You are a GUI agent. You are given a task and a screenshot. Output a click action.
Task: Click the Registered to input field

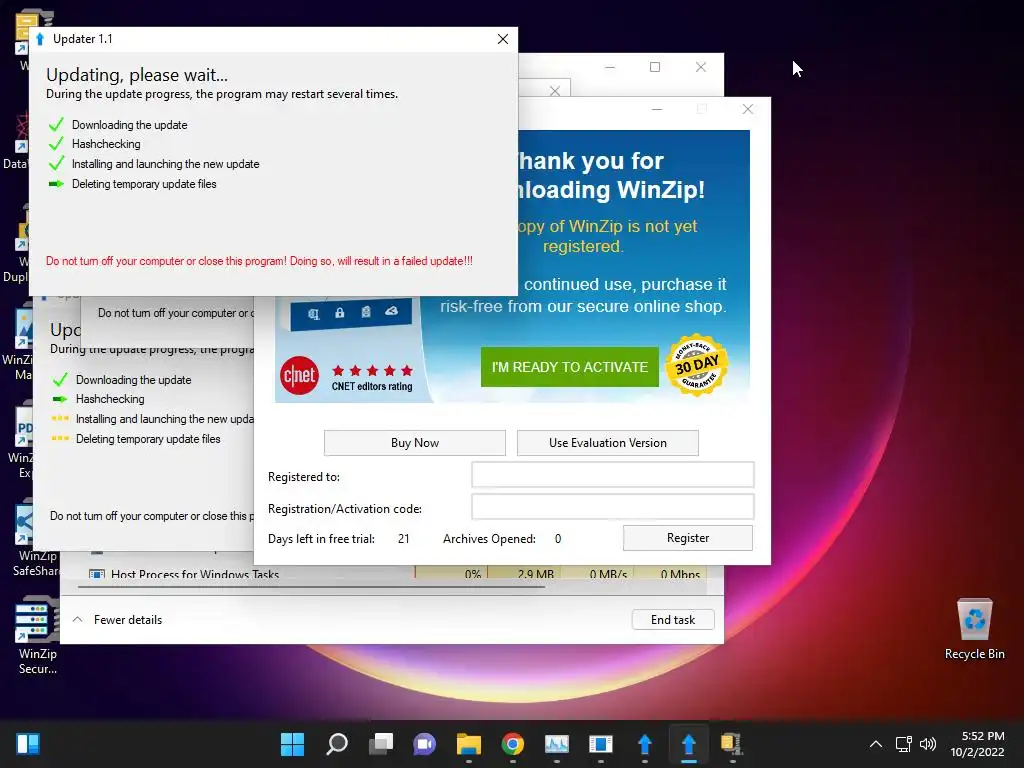[x=613, y=475]
